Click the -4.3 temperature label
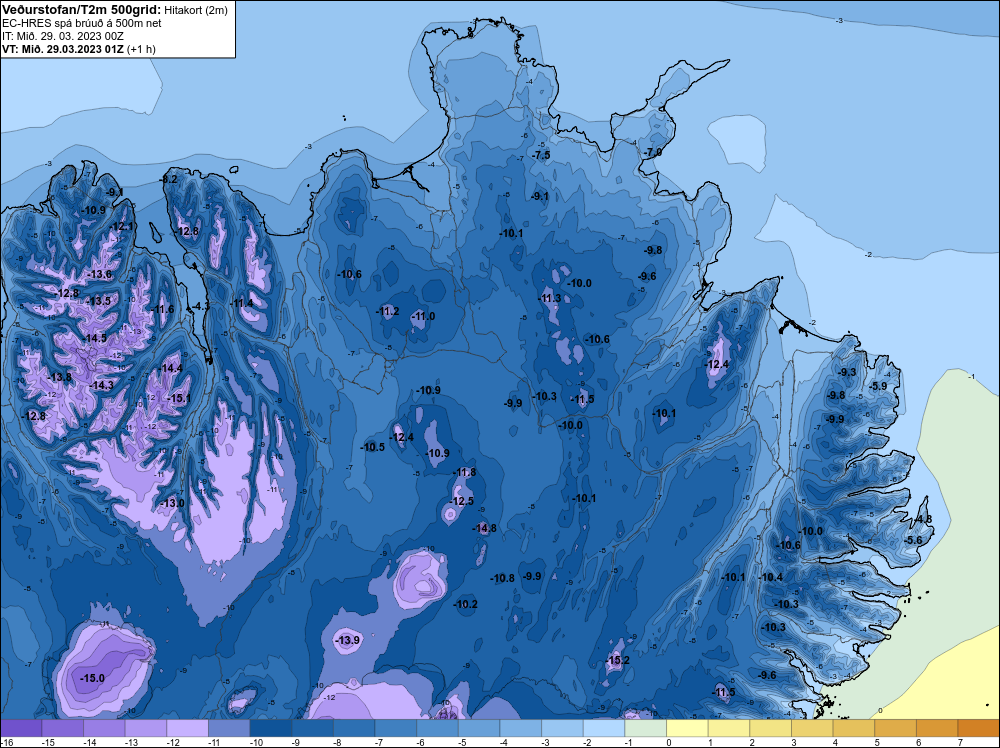 (x=200, y=306)
